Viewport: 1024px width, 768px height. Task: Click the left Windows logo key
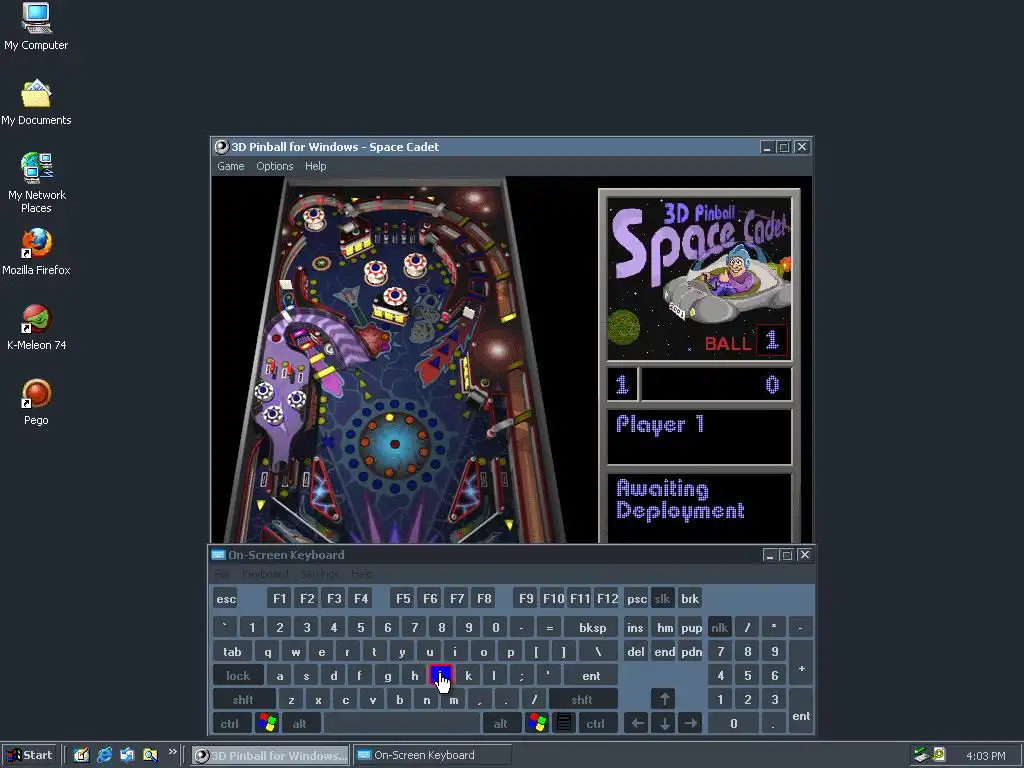[x=266, y=724]
